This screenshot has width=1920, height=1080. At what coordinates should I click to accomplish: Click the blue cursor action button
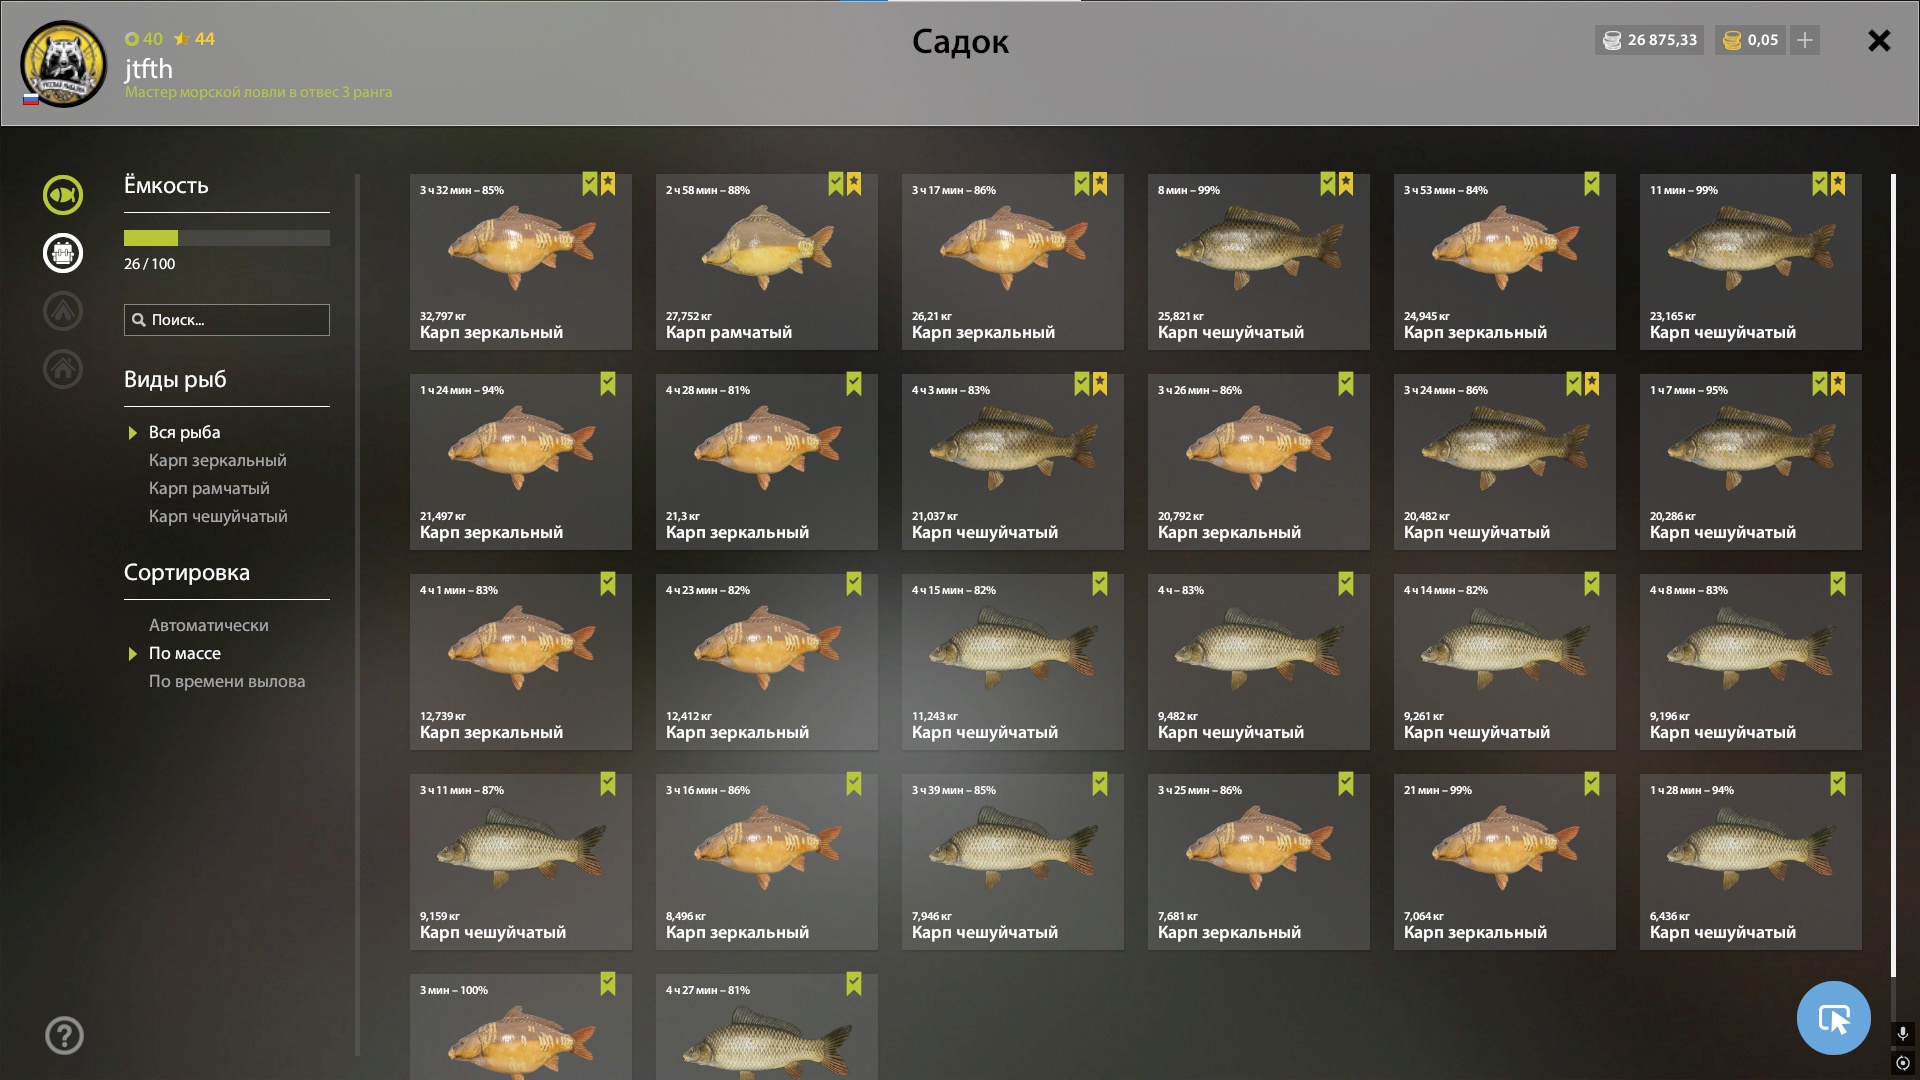1833,1018
